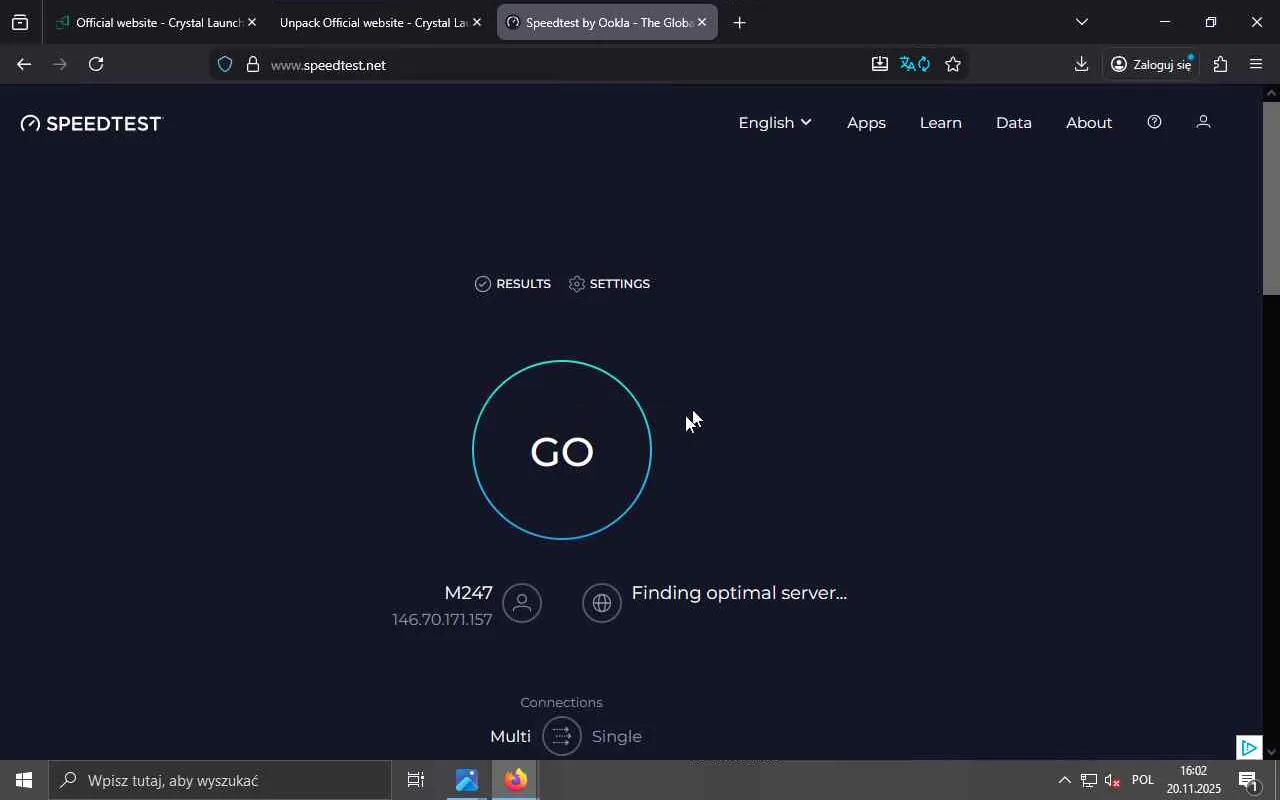
Task: Select Multi connection mode
Action: [510, 737]
